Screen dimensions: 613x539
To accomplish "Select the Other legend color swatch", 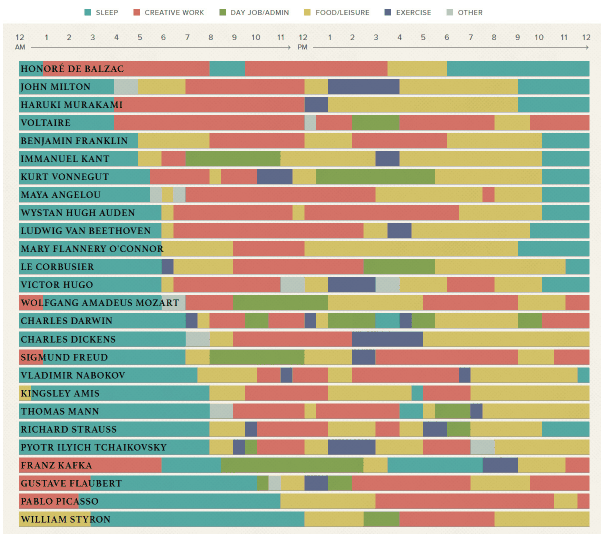I will click(450, 13).
